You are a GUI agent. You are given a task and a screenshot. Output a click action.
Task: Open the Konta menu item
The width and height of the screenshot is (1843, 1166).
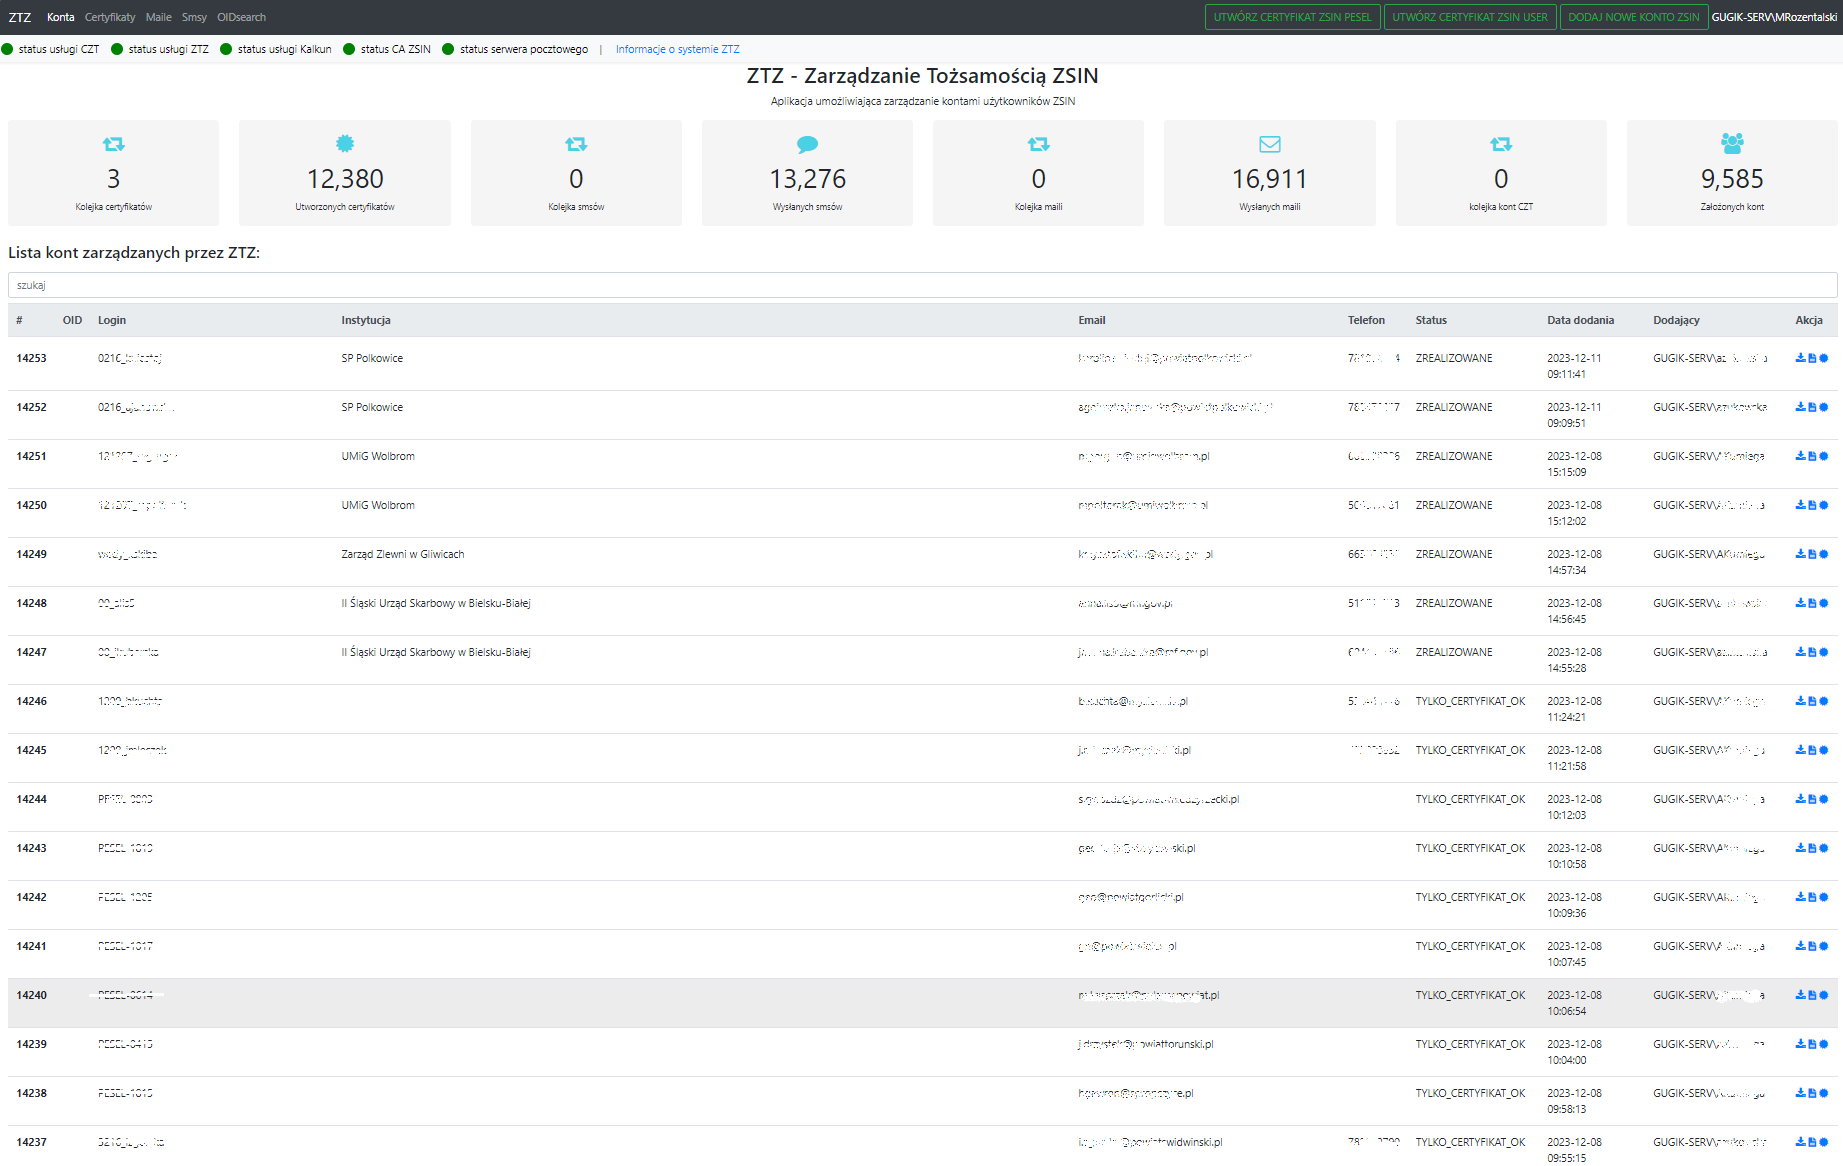[x=60, y=17]
